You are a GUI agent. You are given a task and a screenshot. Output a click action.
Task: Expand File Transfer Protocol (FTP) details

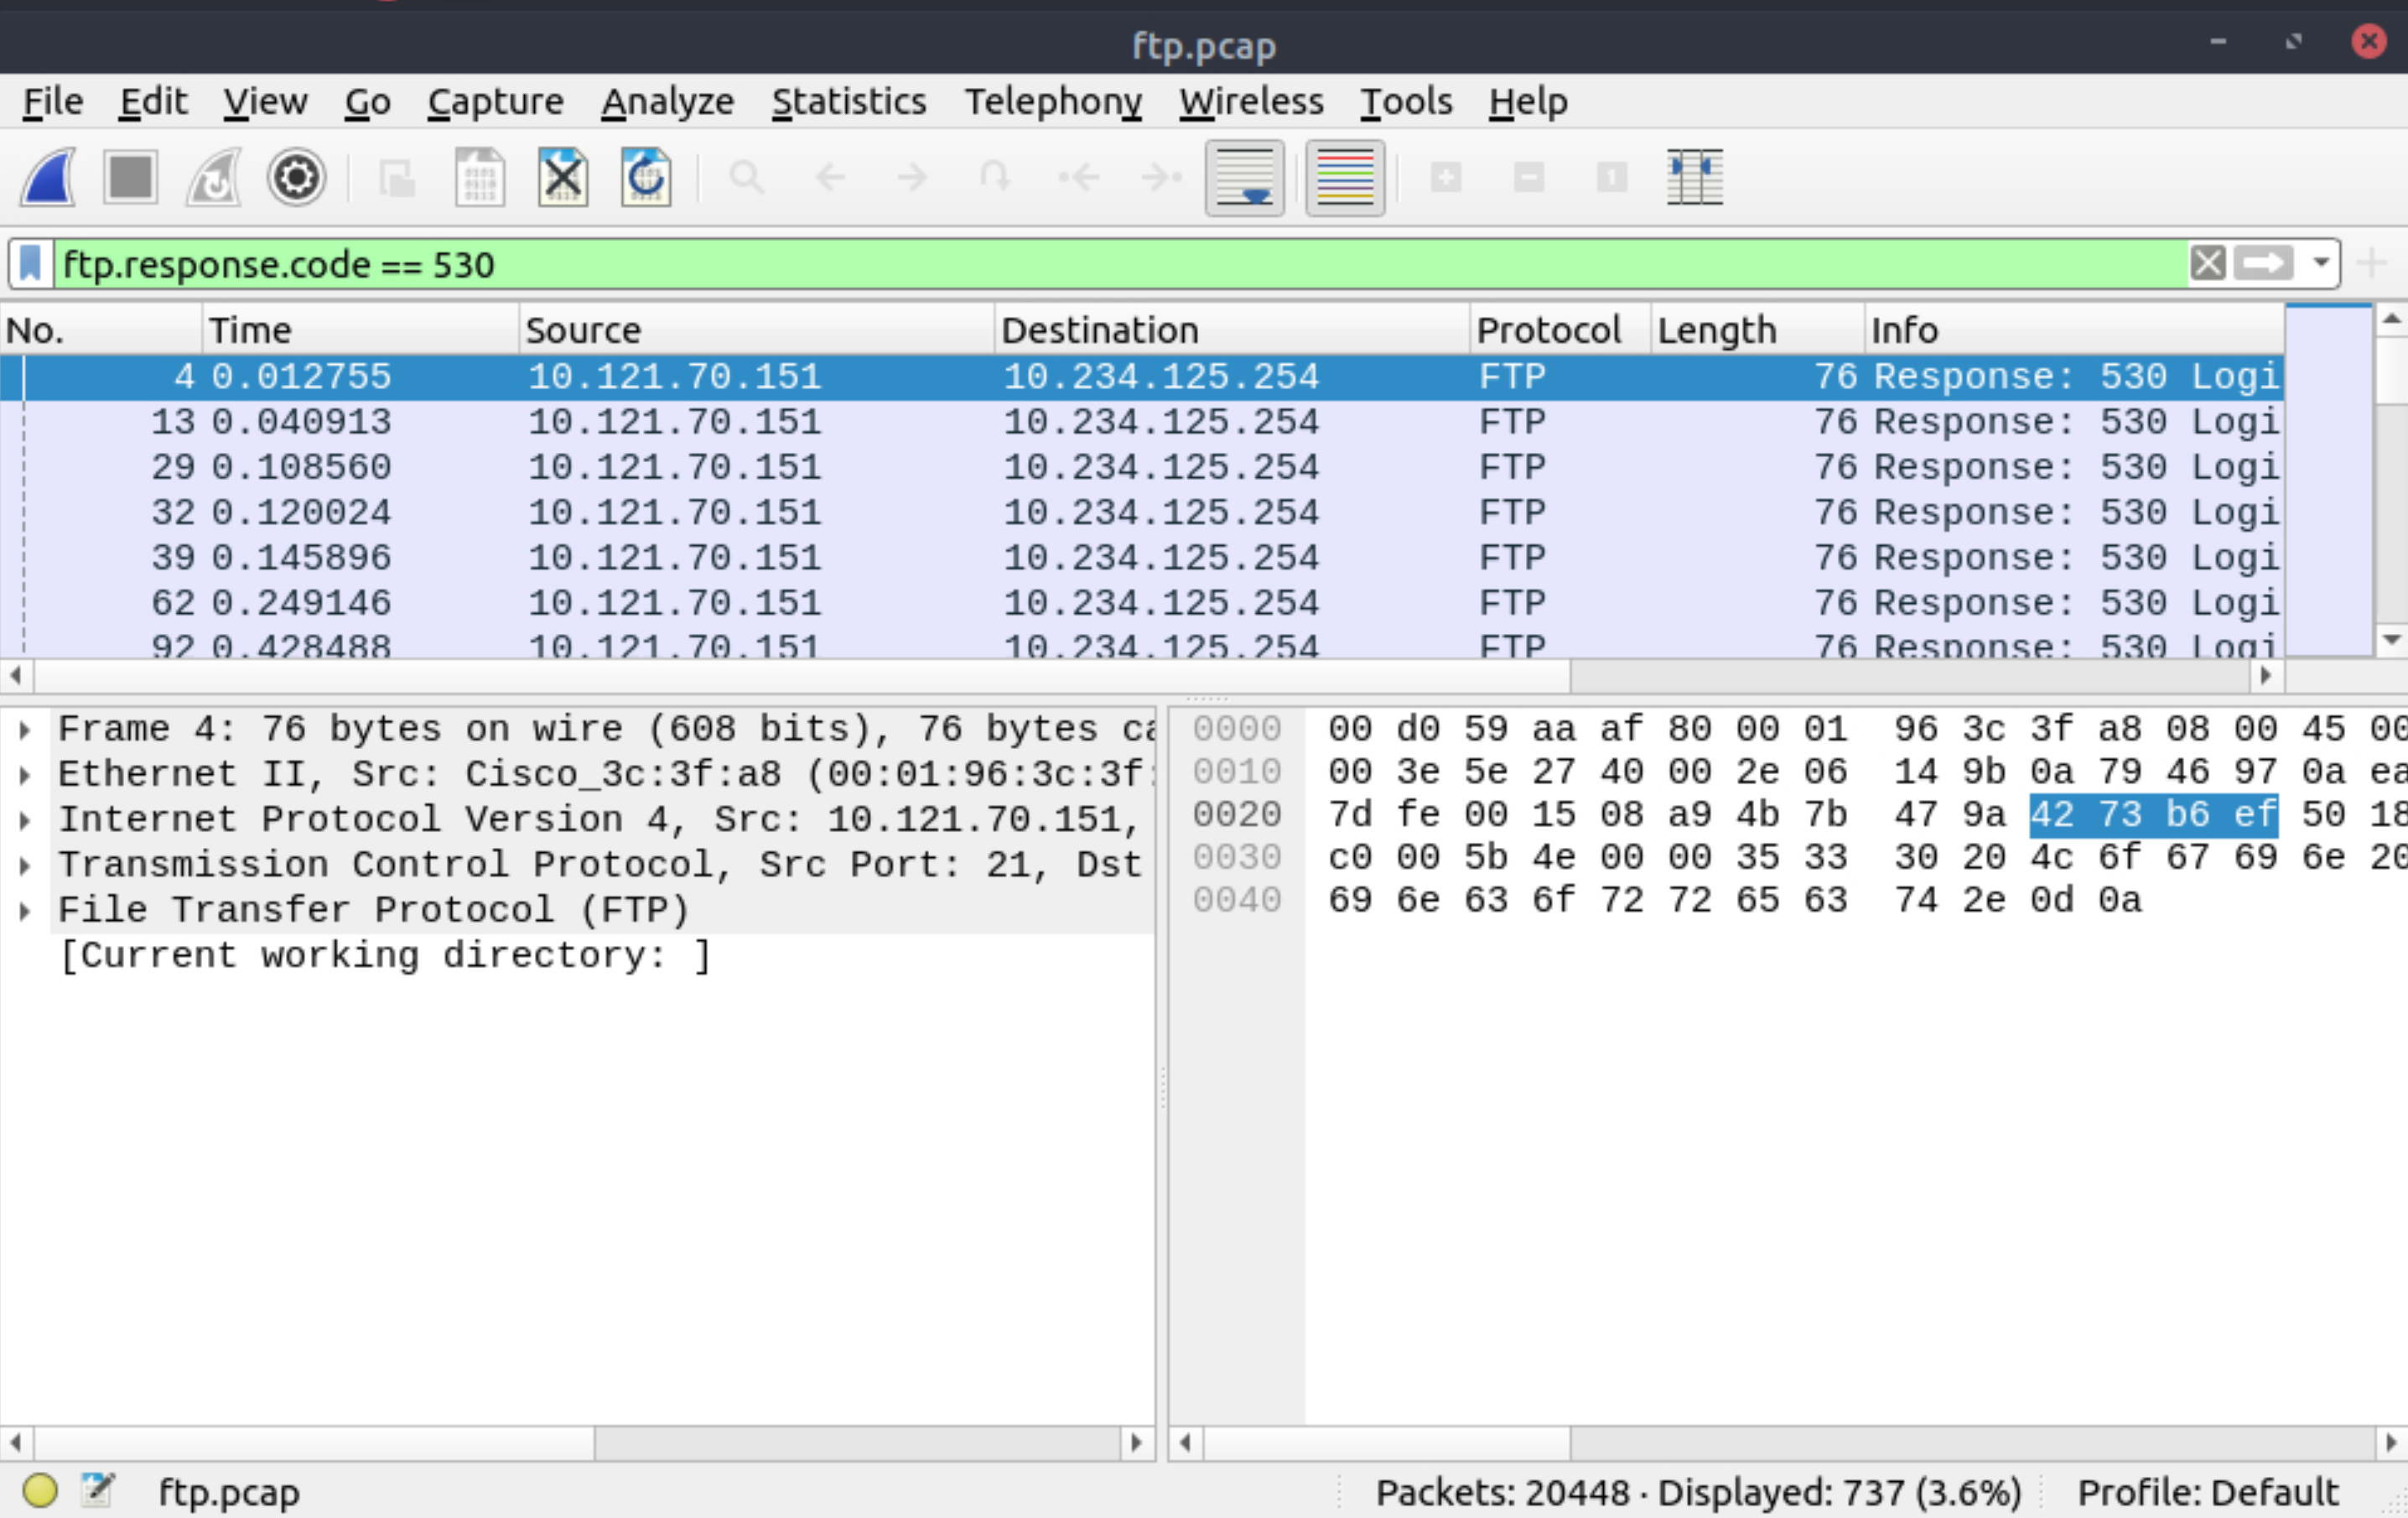[25, 911]
